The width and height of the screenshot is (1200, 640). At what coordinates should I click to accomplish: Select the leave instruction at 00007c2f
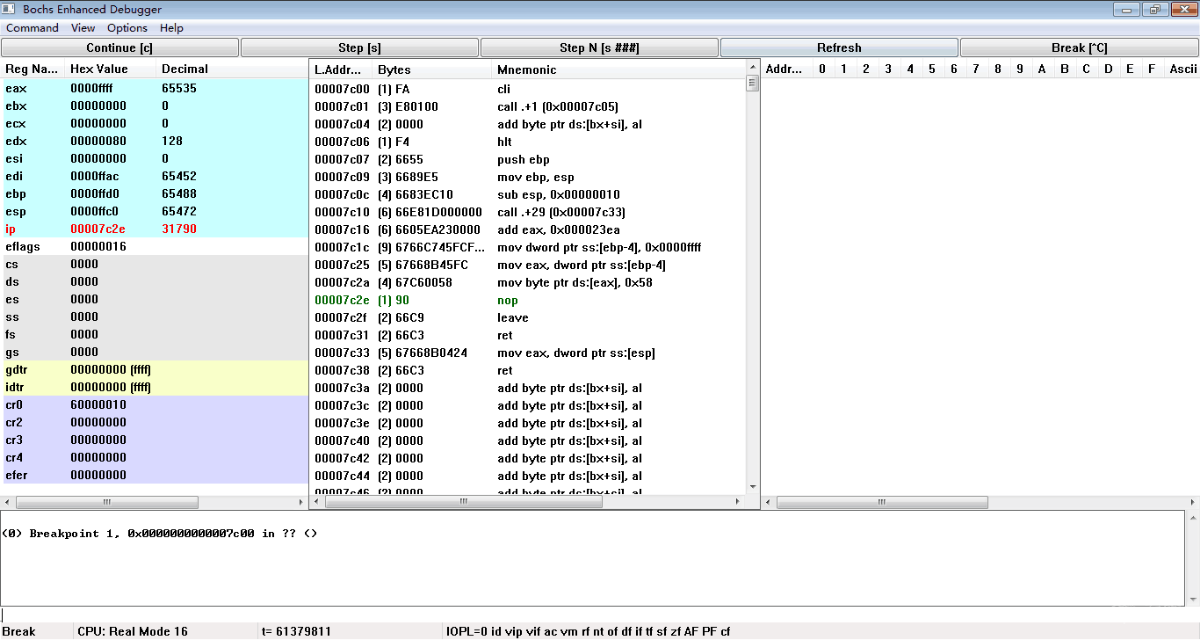pos(528,317)
